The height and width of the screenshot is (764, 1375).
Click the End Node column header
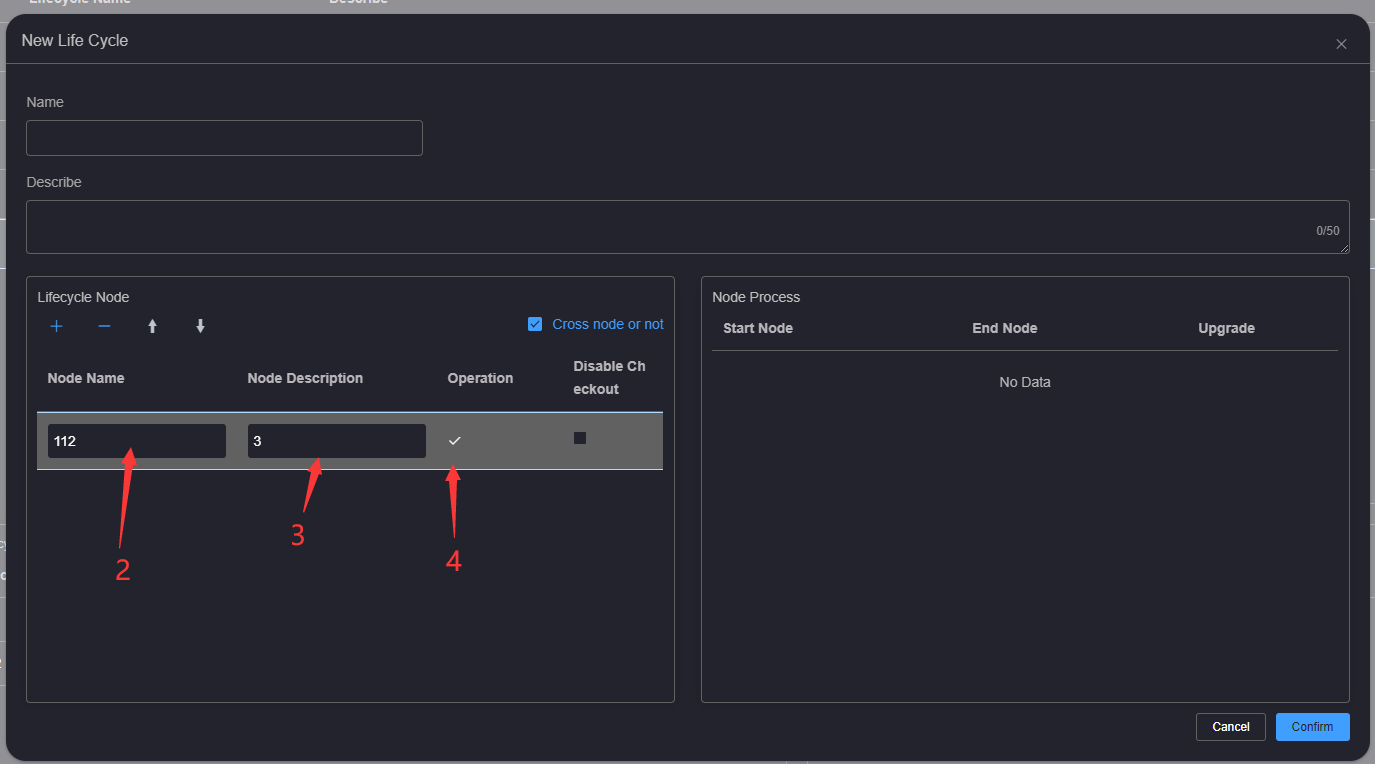pos(1005,328)
